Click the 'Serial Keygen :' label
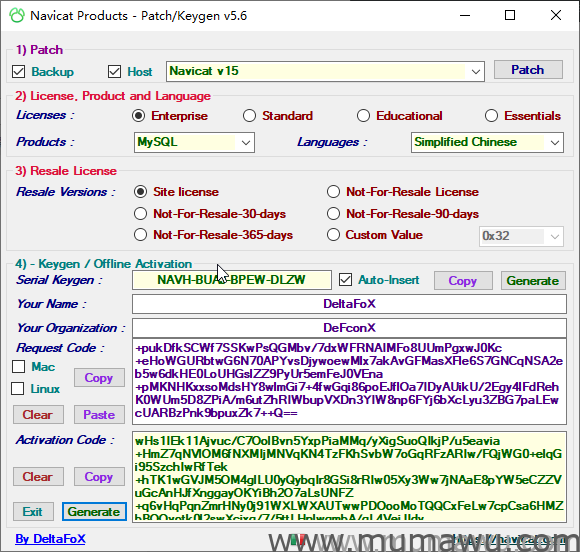The width and height of the screenshot is (580, 552). click(x=59, y=280)
